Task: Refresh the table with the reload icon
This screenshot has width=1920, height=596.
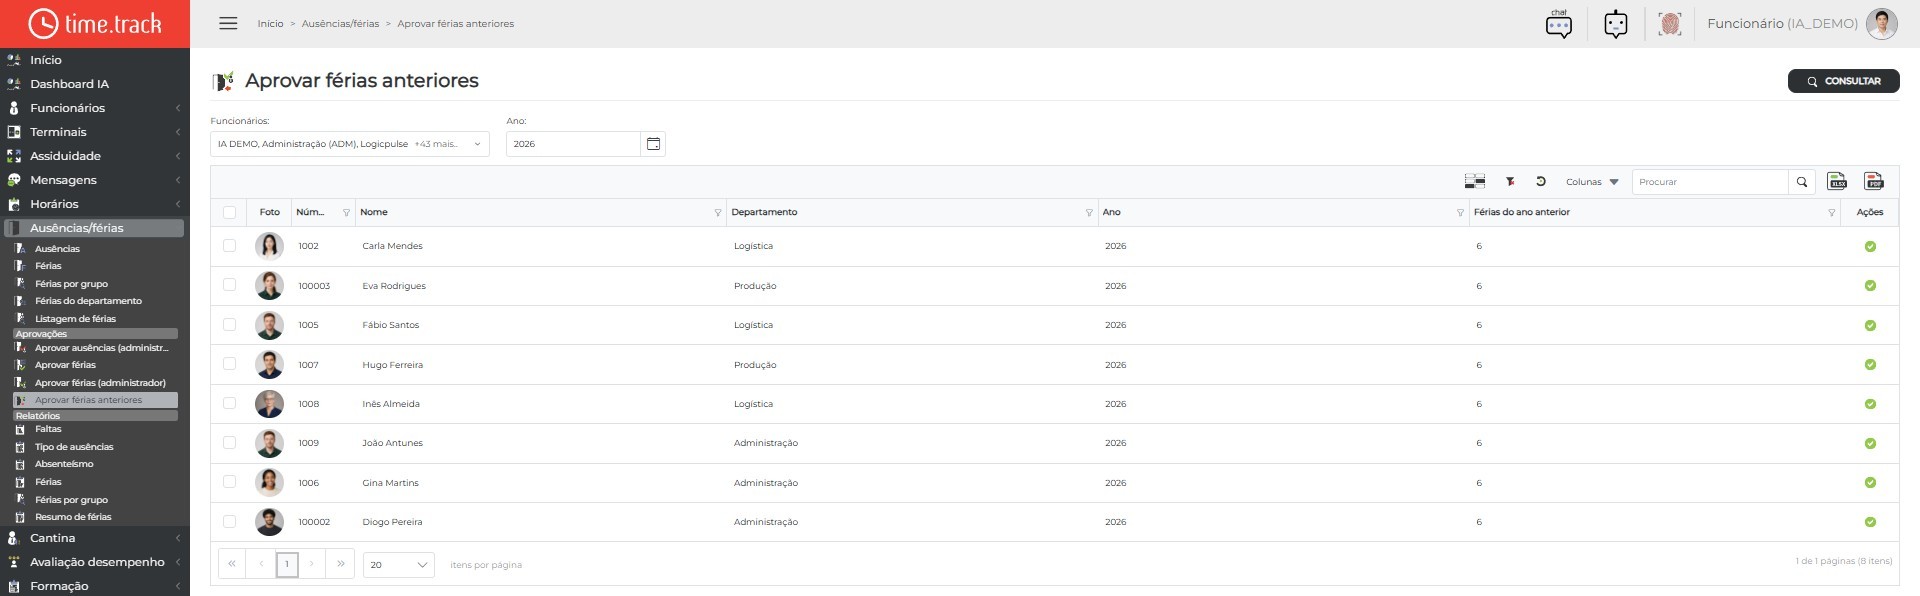Action: 1541,182
